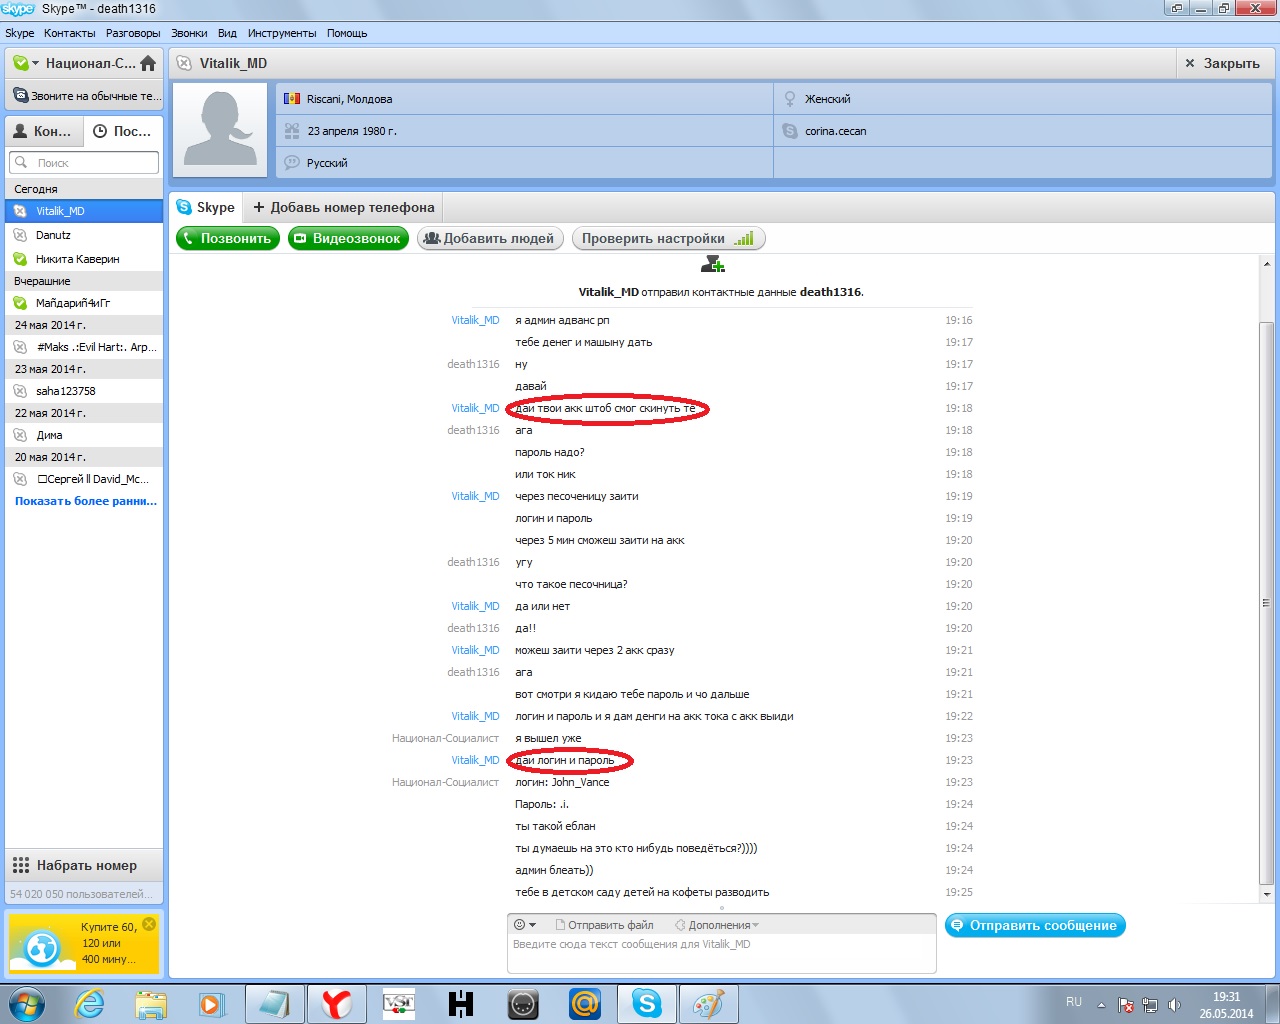Open Yandex browser from the taskbar

click(337, 1003)
